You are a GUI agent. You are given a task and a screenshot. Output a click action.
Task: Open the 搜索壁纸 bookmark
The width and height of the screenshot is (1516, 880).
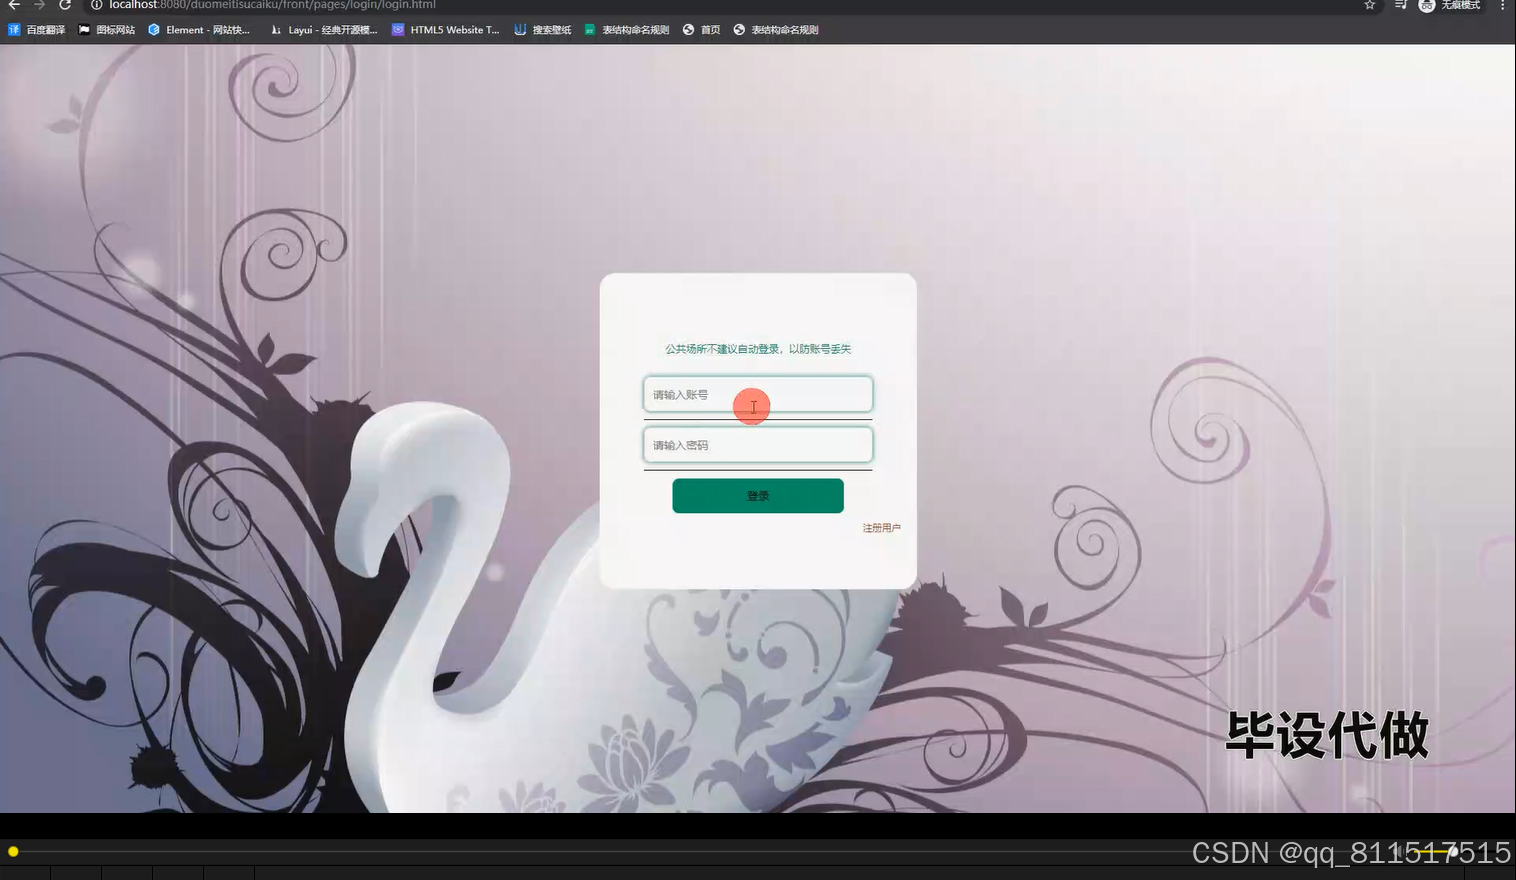(543, 30)
